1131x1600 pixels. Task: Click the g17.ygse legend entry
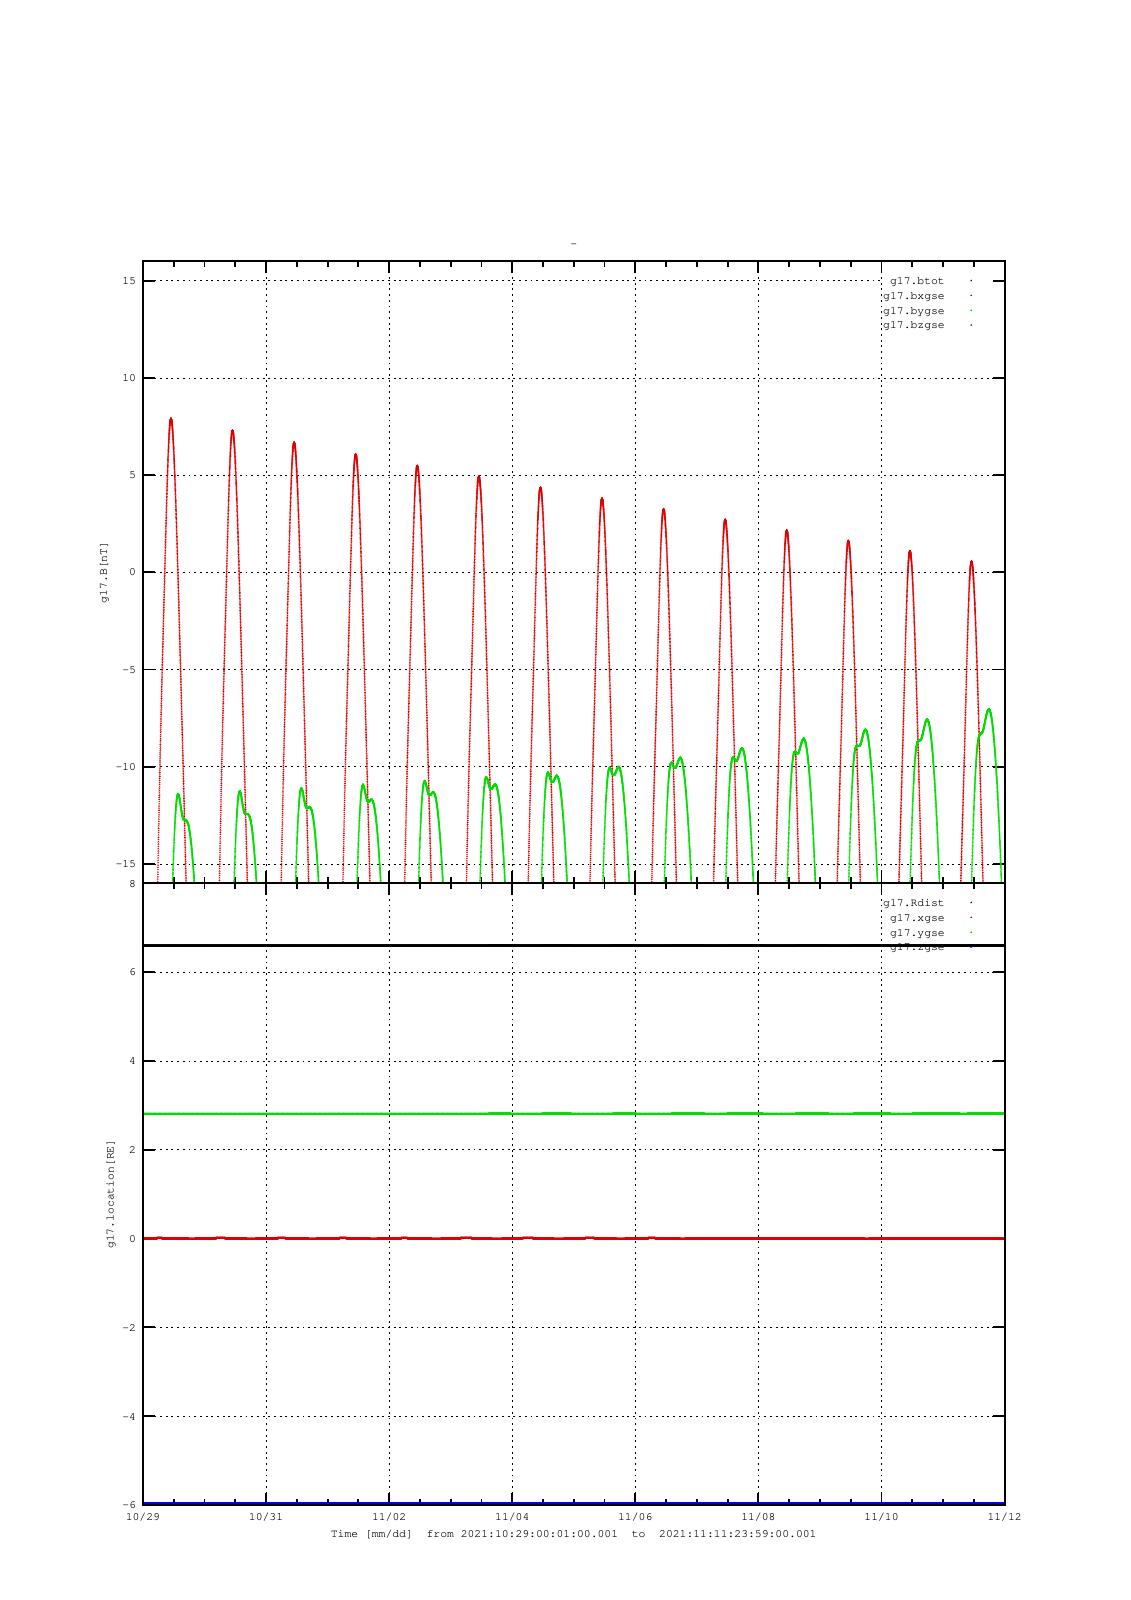click(917, 933)
